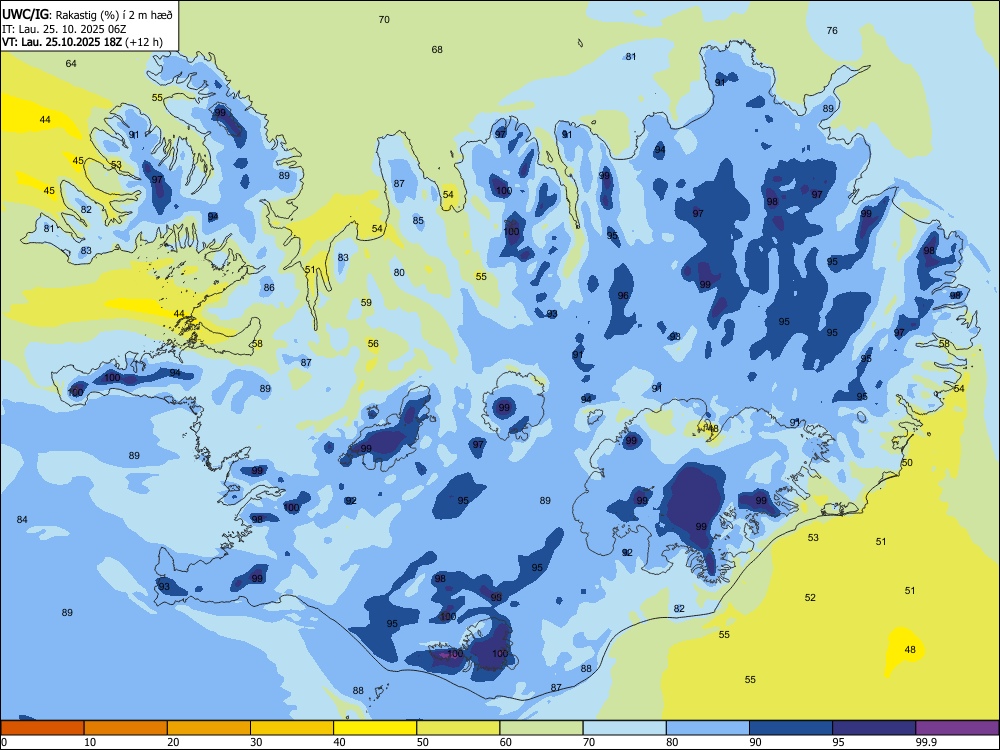Click the 70 humidity value on the map
The image size is (1000, 750).
[384, 20]
